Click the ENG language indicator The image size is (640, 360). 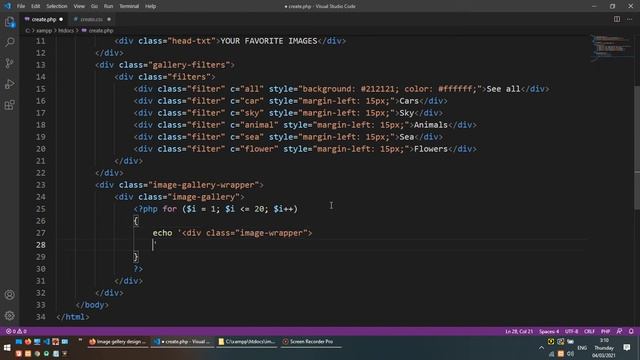coord(582,348)
